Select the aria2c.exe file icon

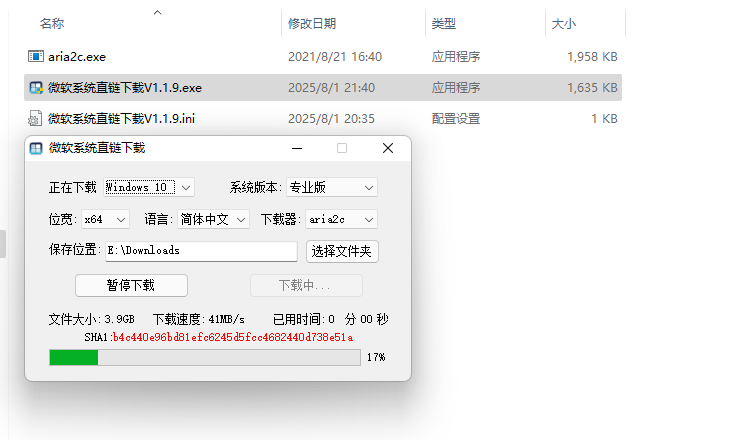[36, 57]
